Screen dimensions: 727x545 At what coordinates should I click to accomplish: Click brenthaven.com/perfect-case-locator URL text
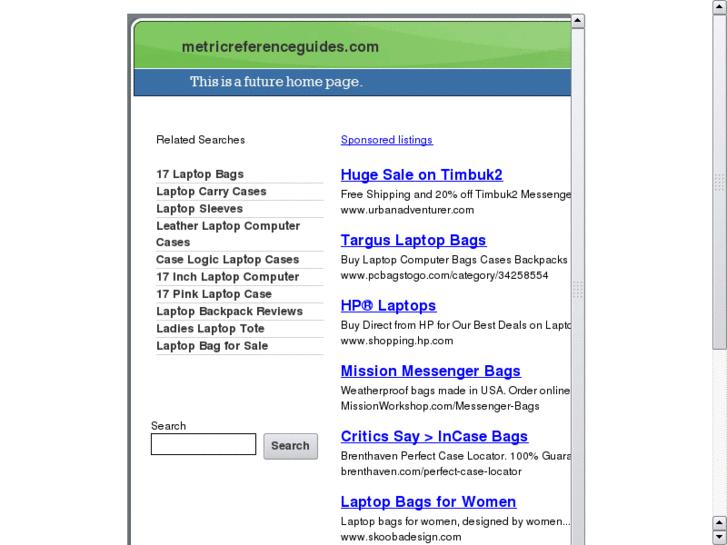point(431,471)
